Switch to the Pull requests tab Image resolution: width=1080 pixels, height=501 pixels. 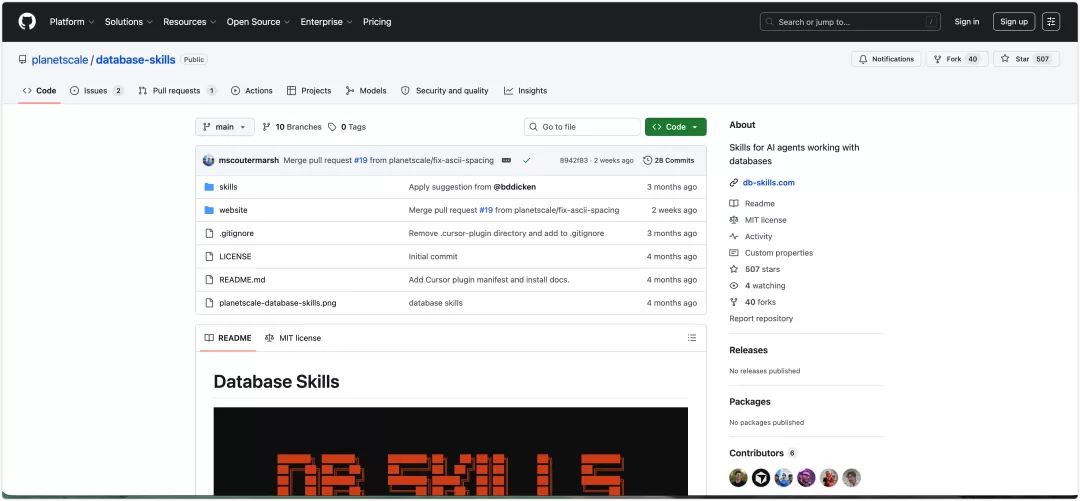click(178, 91)
